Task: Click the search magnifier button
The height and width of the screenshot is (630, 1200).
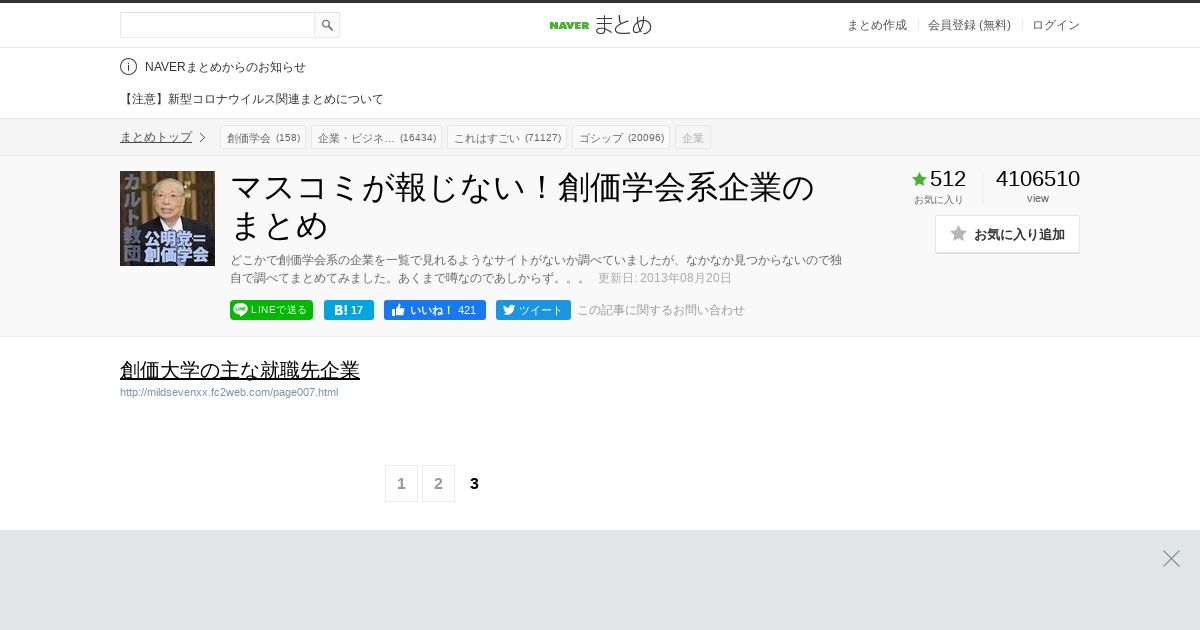Action: point(327,25)
